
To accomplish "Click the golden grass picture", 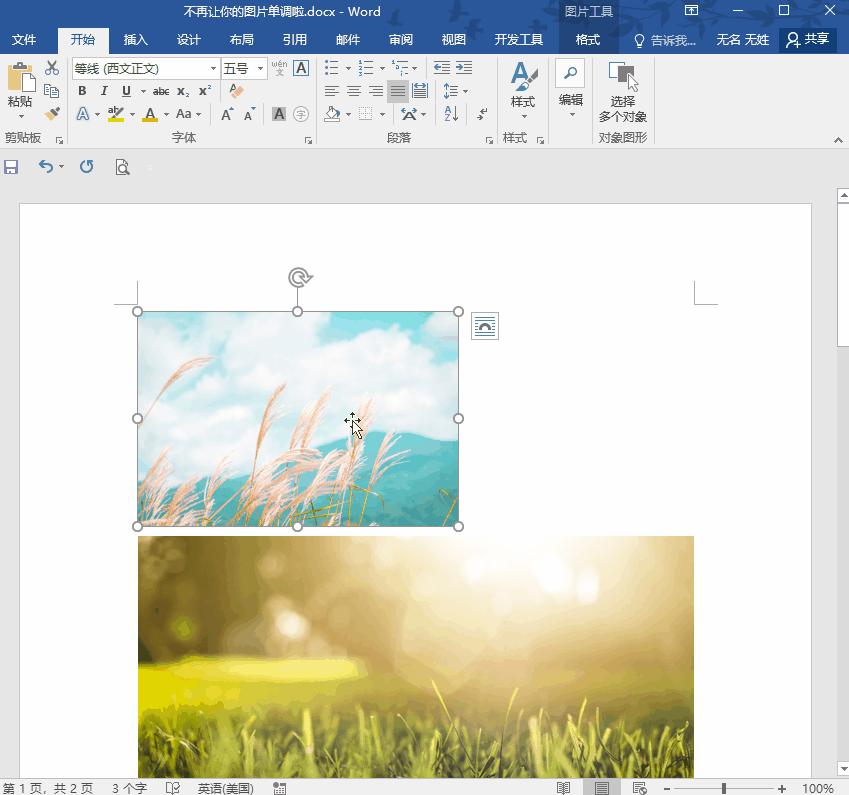I will pos(415,656).
